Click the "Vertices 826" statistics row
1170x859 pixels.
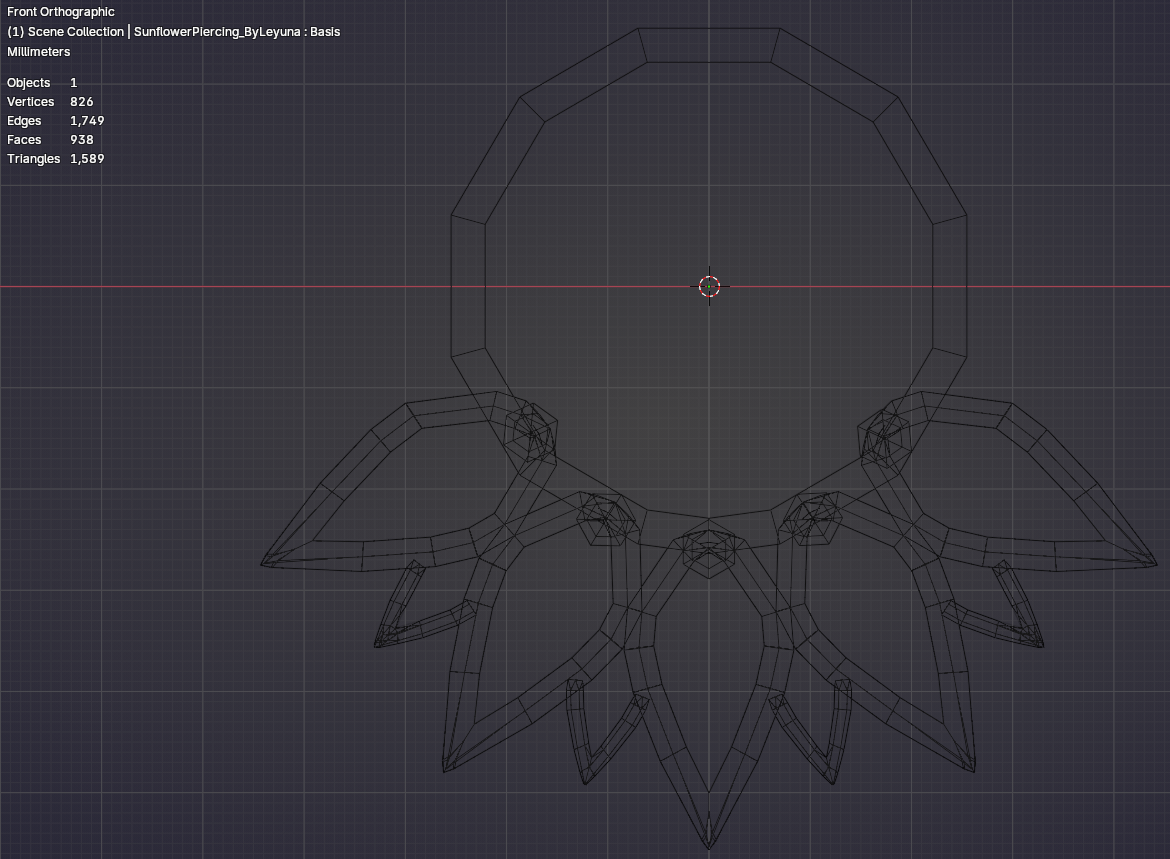[50, 101]
